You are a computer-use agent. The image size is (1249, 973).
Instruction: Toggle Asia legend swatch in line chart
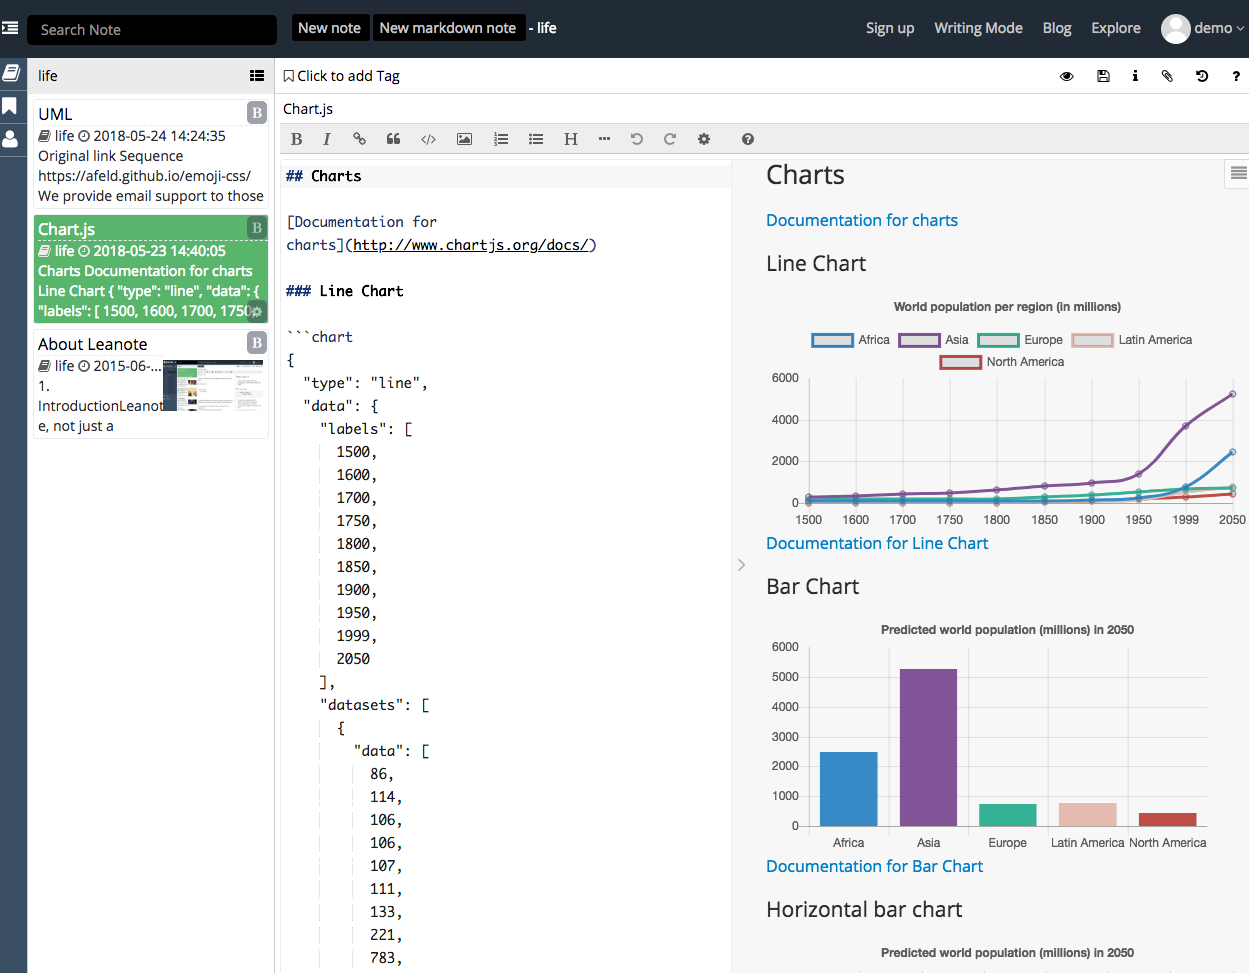tap(919, 340)
